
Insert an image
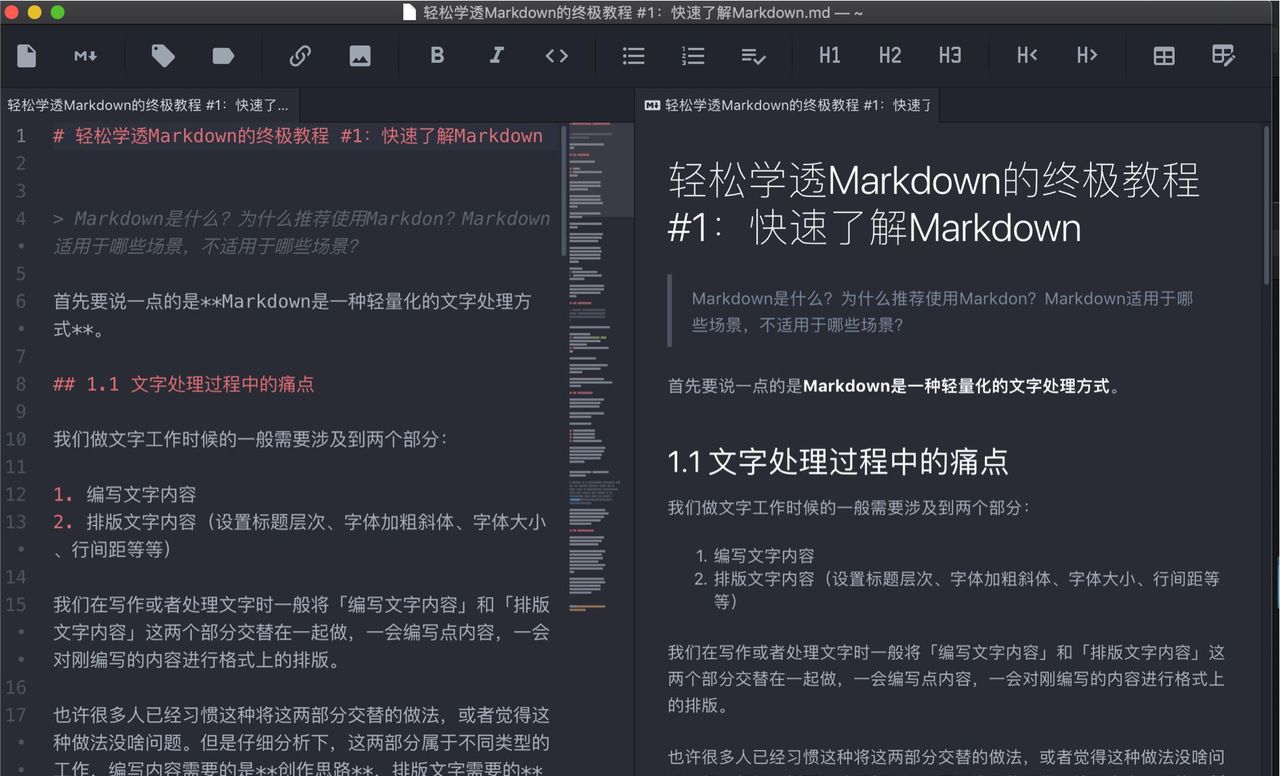click(x=360, y=55)
